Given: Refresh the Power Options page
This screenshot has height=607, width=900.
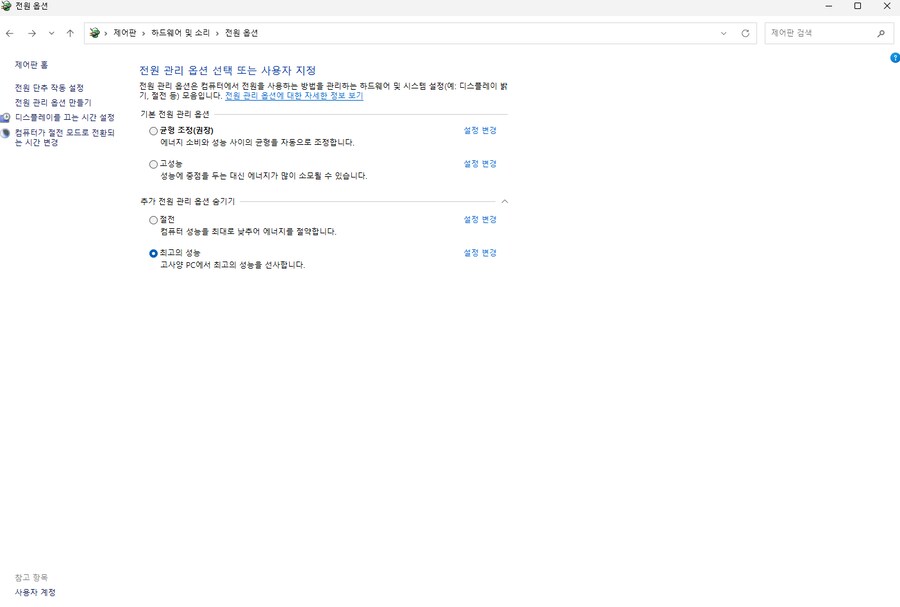Looking at the screenshot, I should 743,32.
